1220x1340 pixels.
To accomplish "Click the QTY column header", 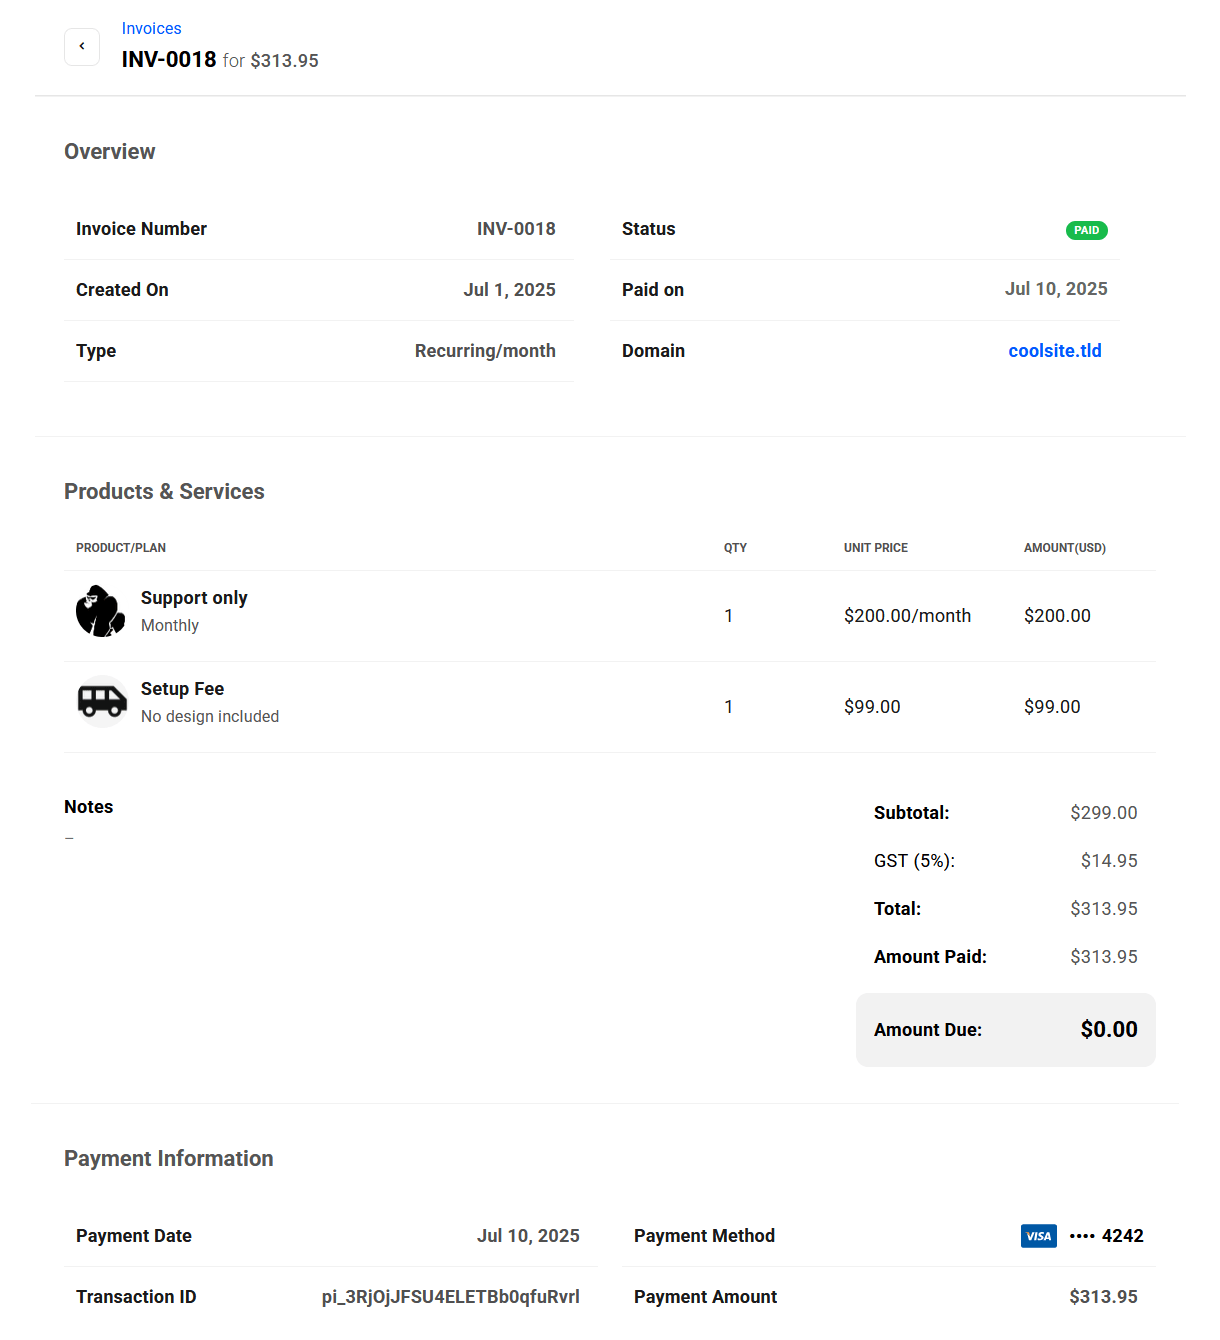I will [735, 548].
